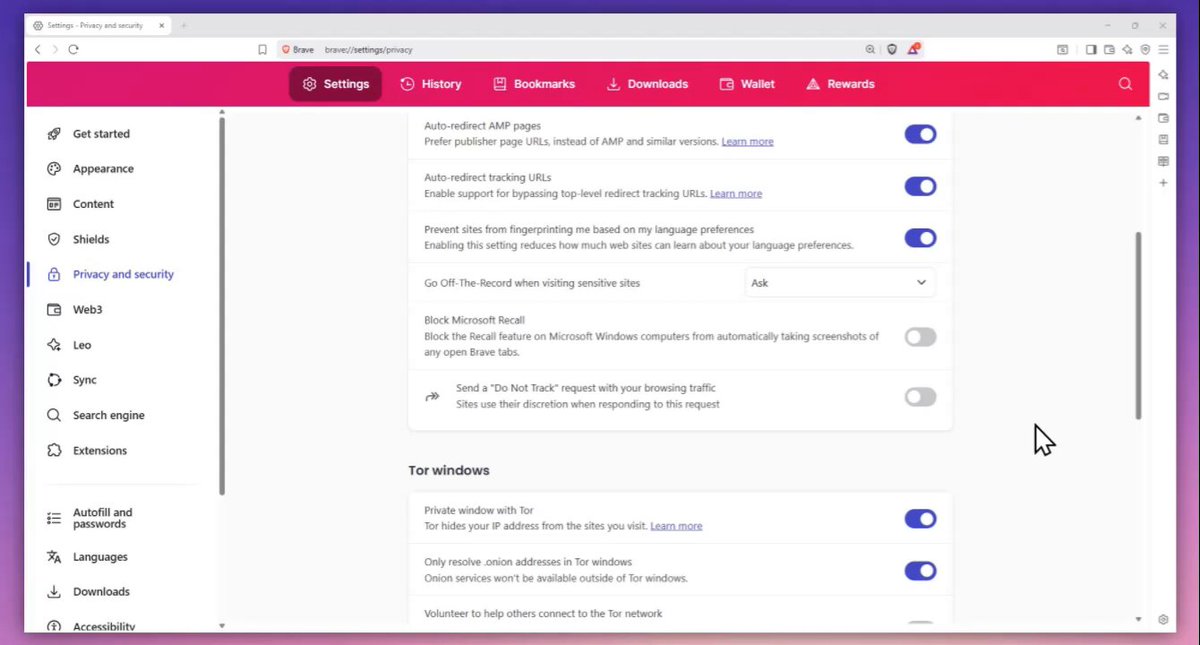Reload the page with the refresh icon

(x=74, y=49)
